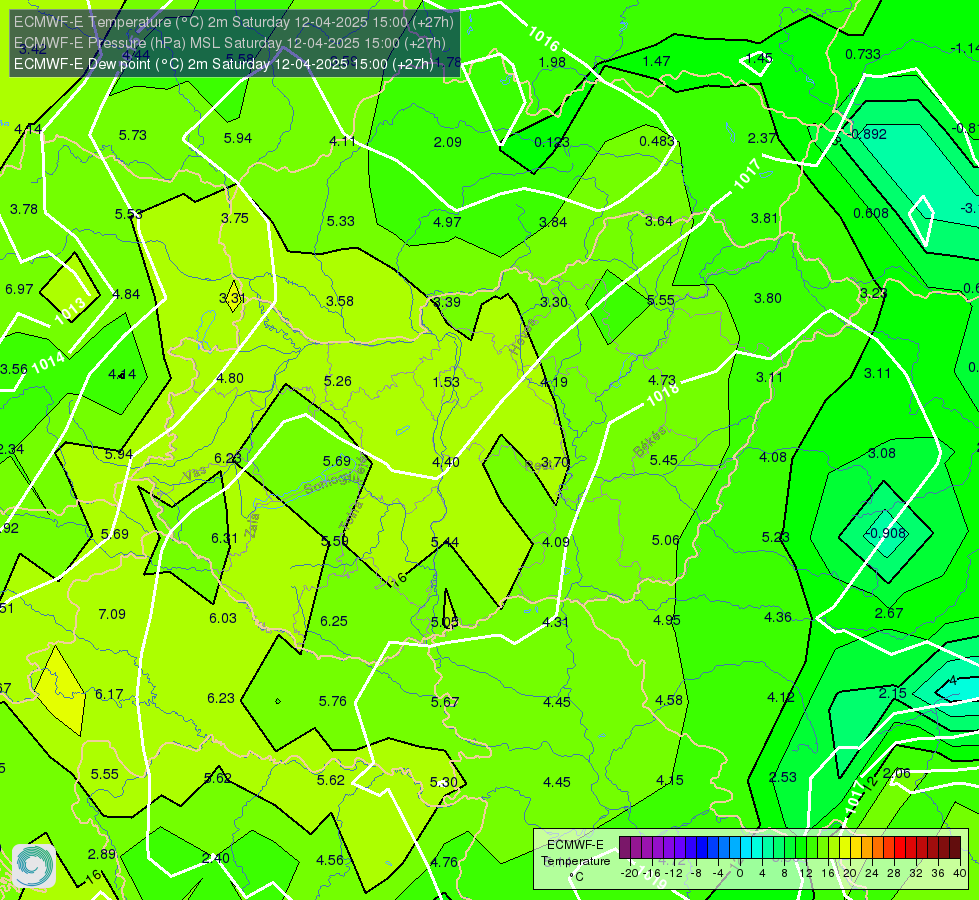Click the 1014 isobar label
This screenshot has width=979, height=900.
pyautogui.click(x=48, y=362)
